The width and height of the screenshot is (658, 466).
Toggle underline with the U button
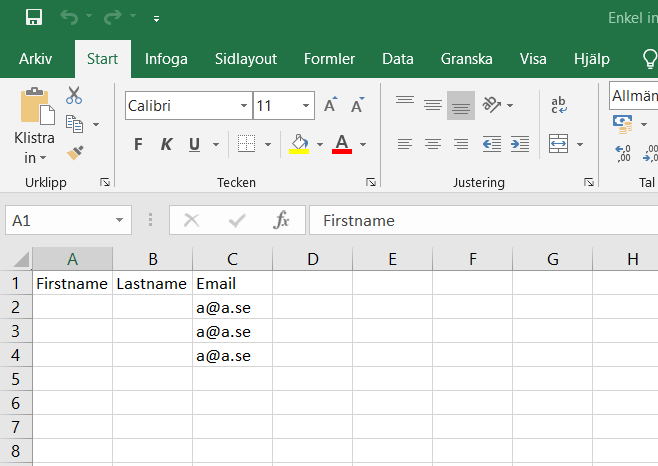coord(194,144)
